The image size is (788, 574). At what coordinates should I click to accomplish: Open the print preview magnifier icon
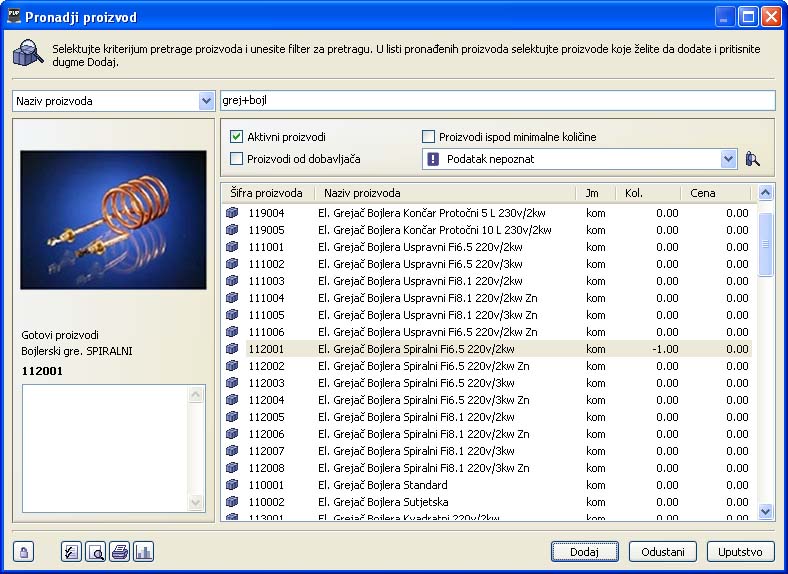coord(95,552)
